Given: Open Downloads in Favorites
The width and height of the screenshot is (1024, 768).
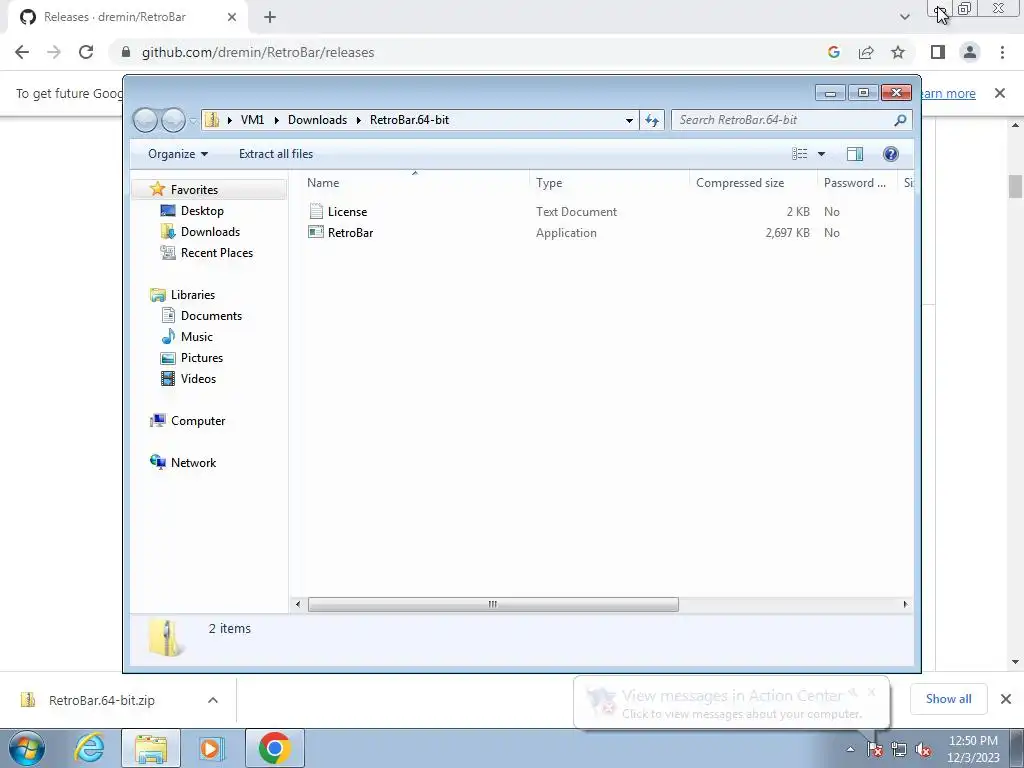Looking at the screenshot, I should click(210, 232).
